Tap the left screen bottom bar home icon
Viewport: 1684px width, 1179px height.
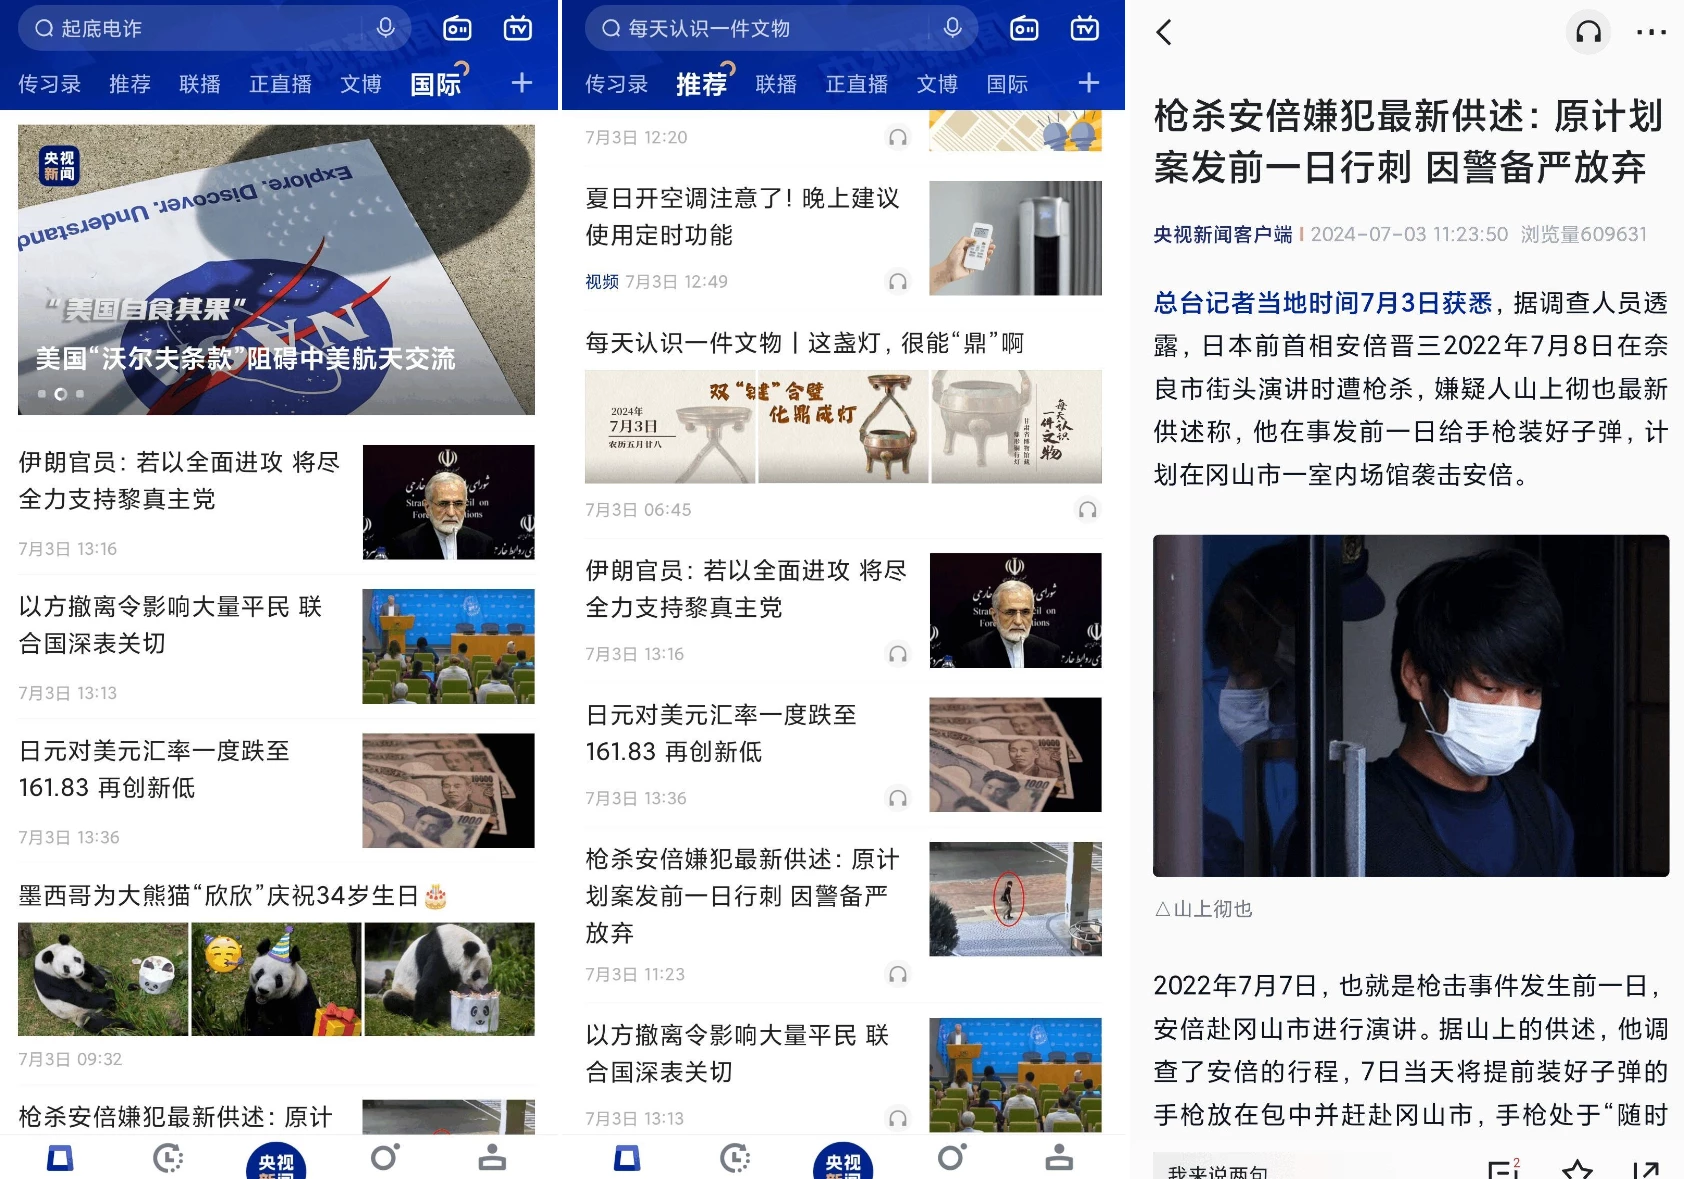click(x=61, y=1158)
